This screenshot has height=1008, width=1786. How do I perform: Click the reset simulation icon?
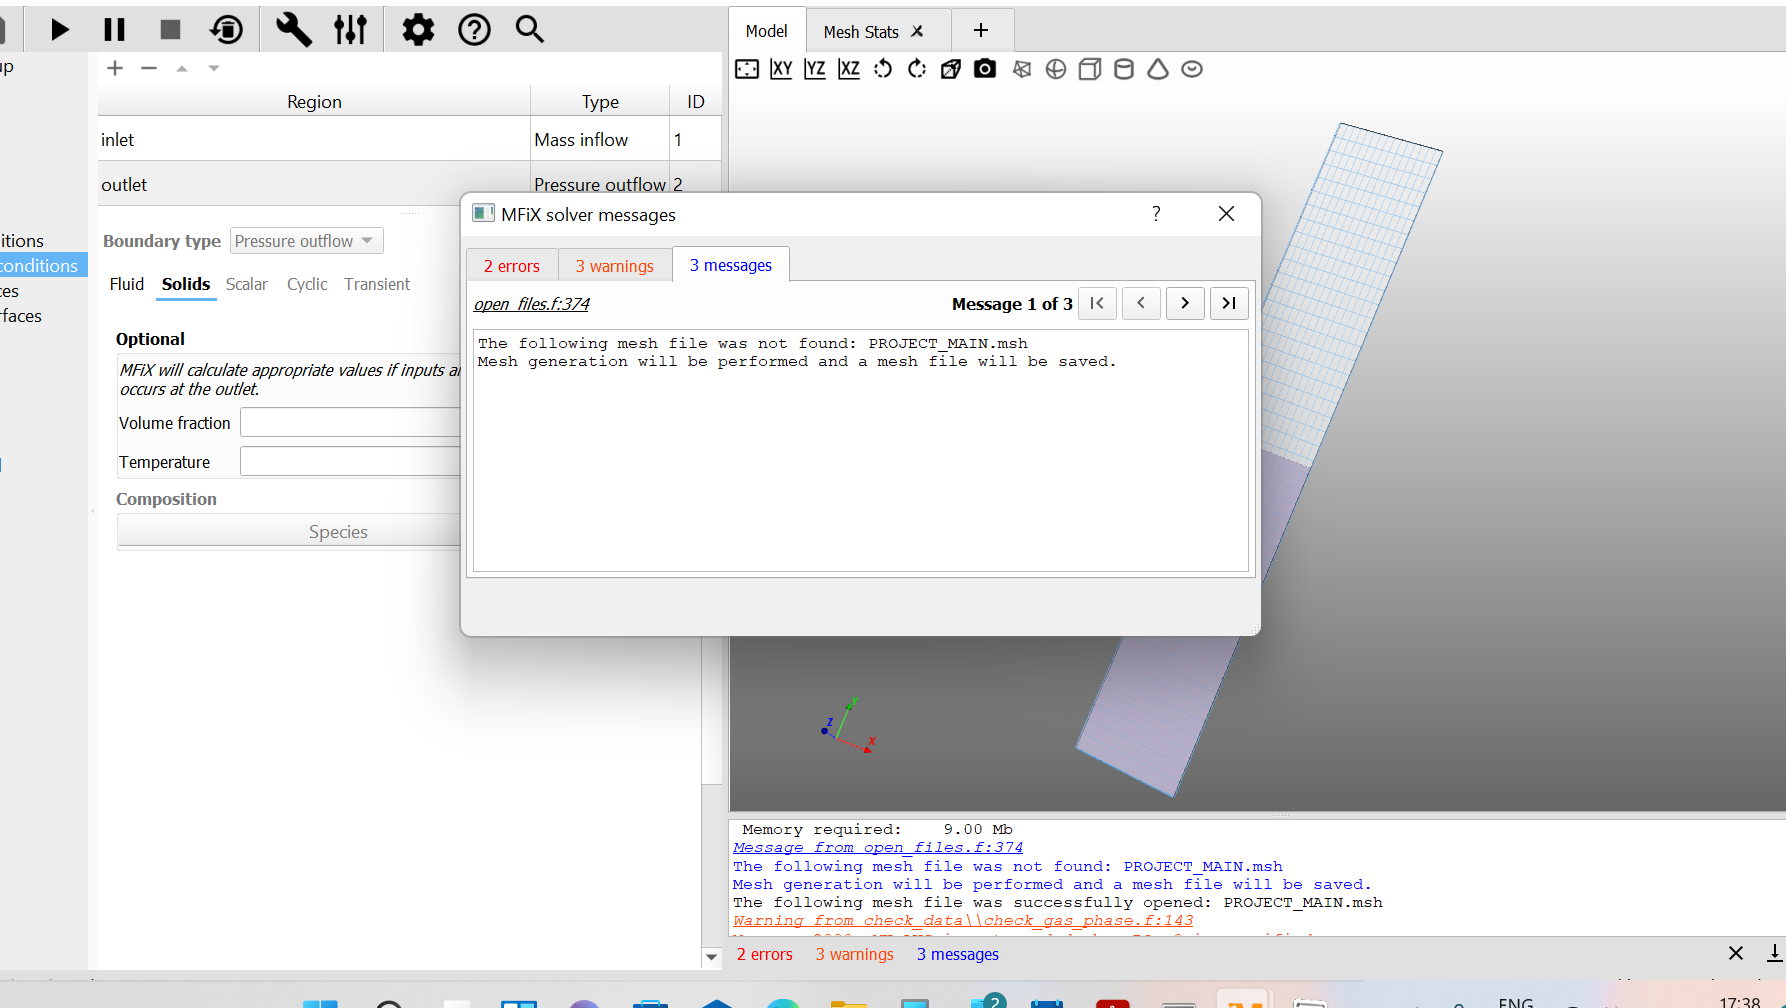(227, 30)
